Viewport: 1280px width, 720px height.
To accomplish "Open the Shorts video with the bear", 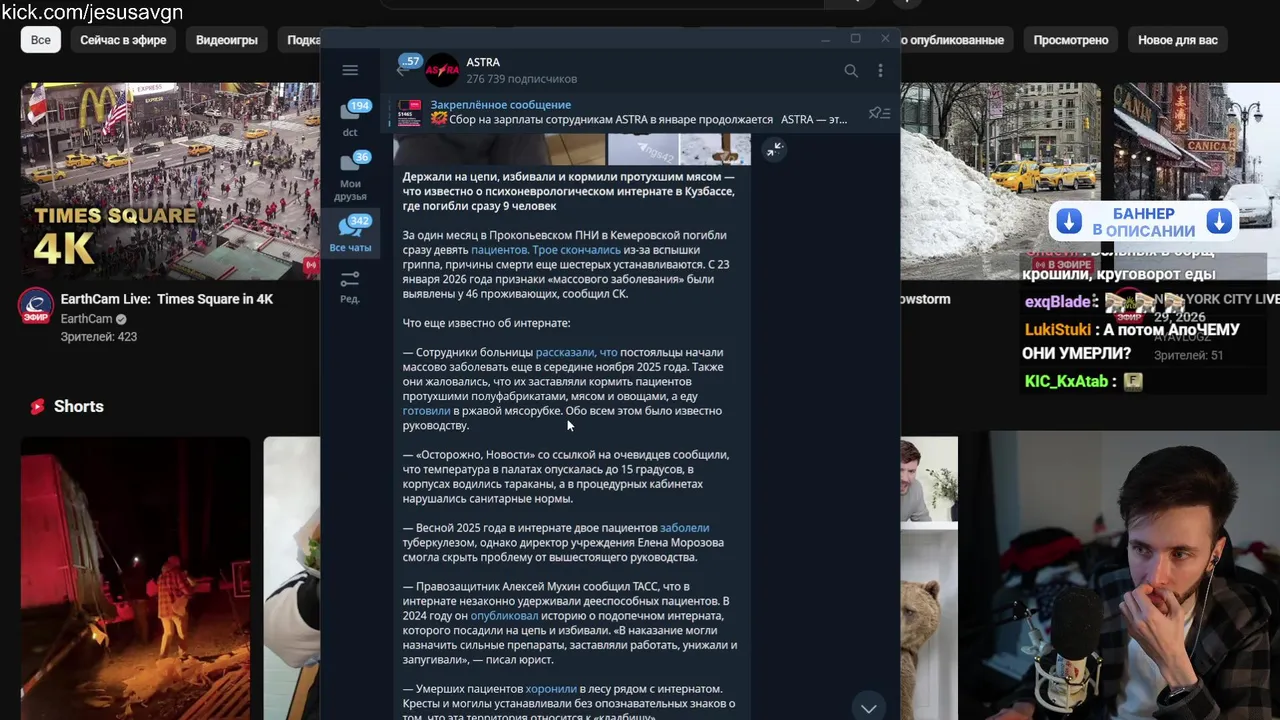I will [x=929, y=578].
